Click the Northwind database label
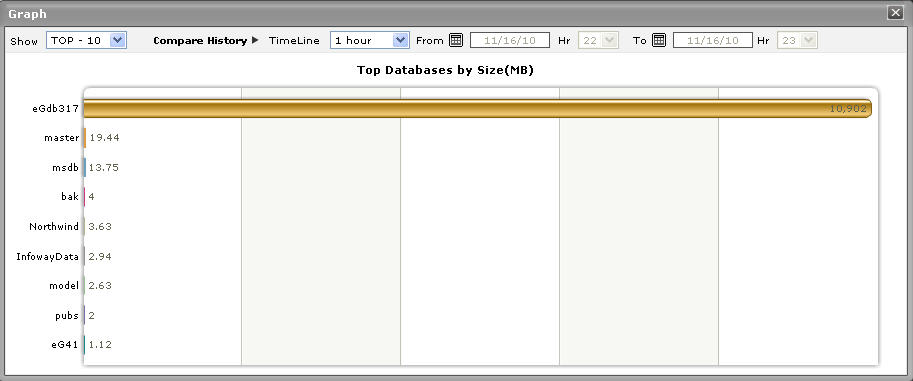913x381 pixels. point(54,227)
